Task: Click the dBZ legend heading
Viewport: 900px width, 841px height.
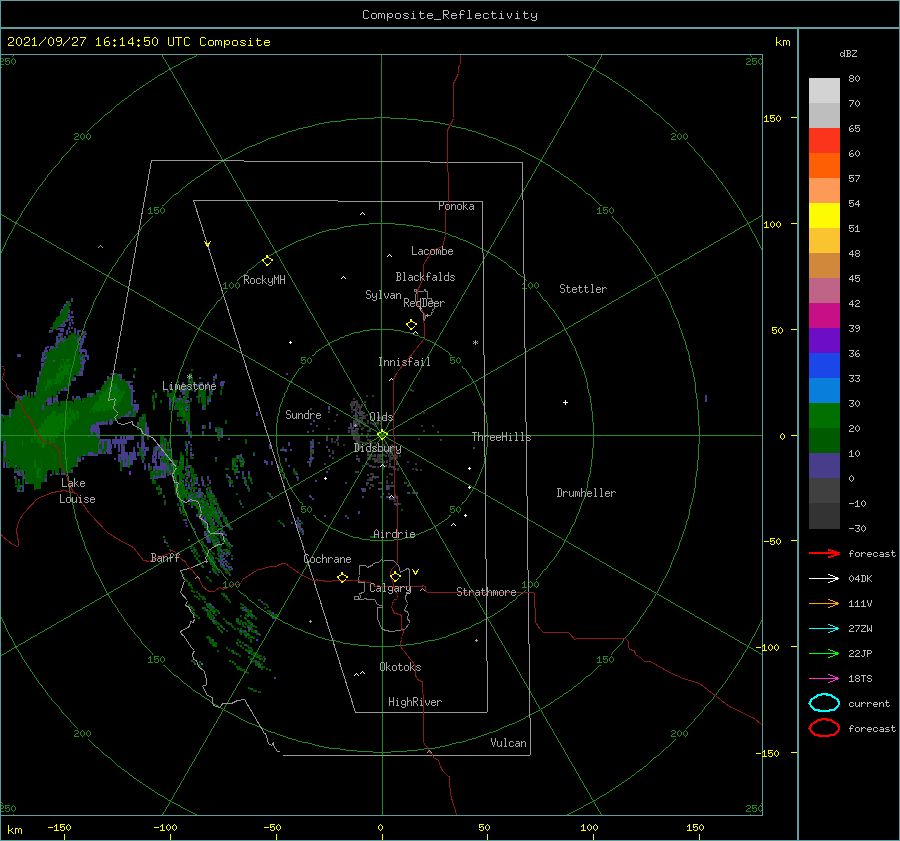Action: [848, 53]
